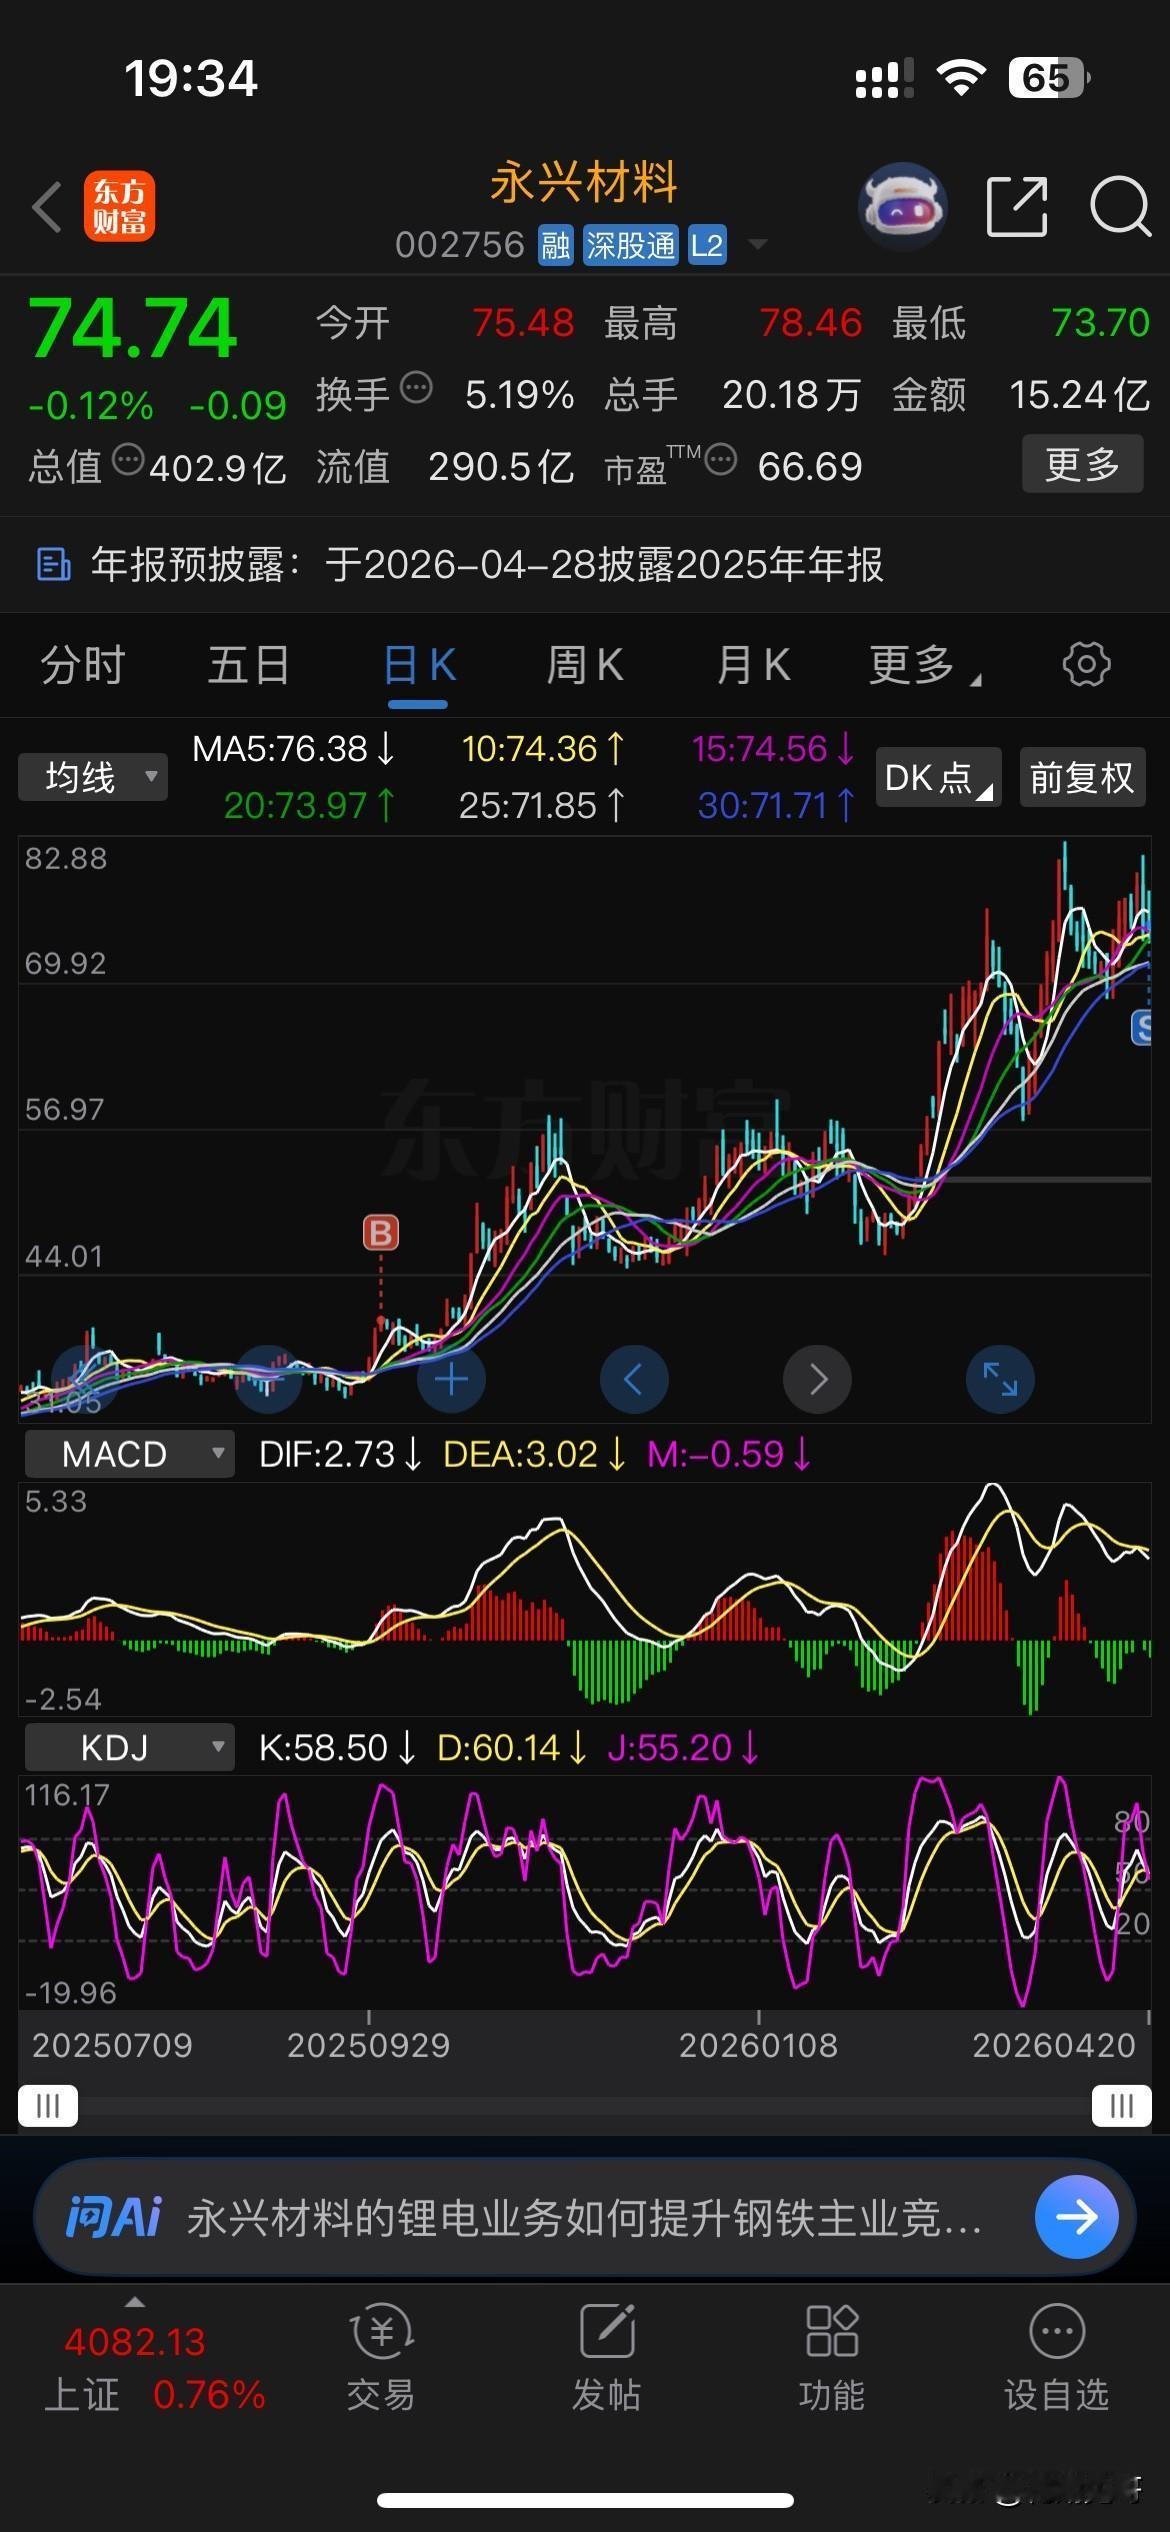Select the 周K tab
Image resolution: width=1170 pixels, height=2532 pixels.
[x=584, y=665]
